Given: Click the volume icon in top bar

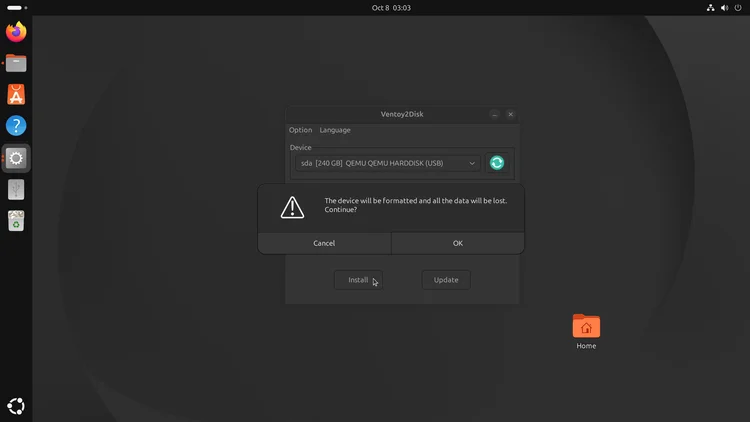Looking at the screenshot, I should [725, 8].
